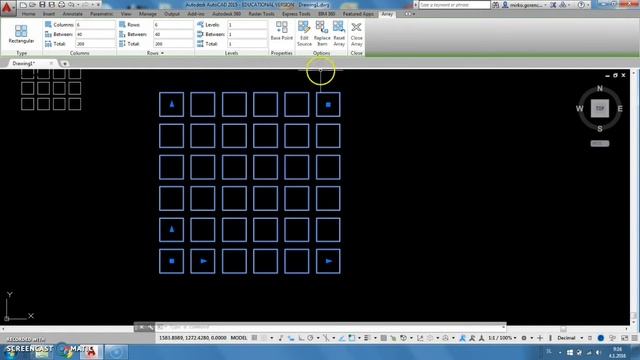640x360 pixels.
Task: Click the Selection Cycling status bar icon
Action: pos(393,338)
